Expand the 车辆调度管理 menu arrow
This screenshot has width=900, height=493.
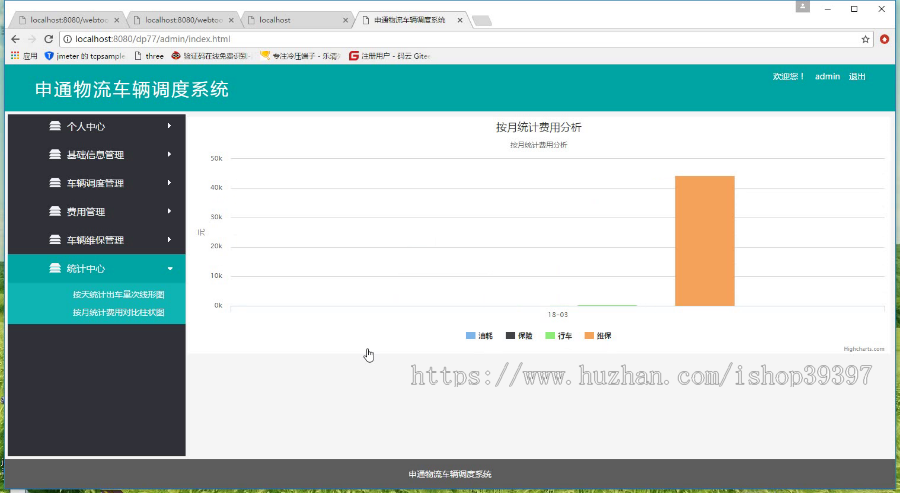coord(169,183)
